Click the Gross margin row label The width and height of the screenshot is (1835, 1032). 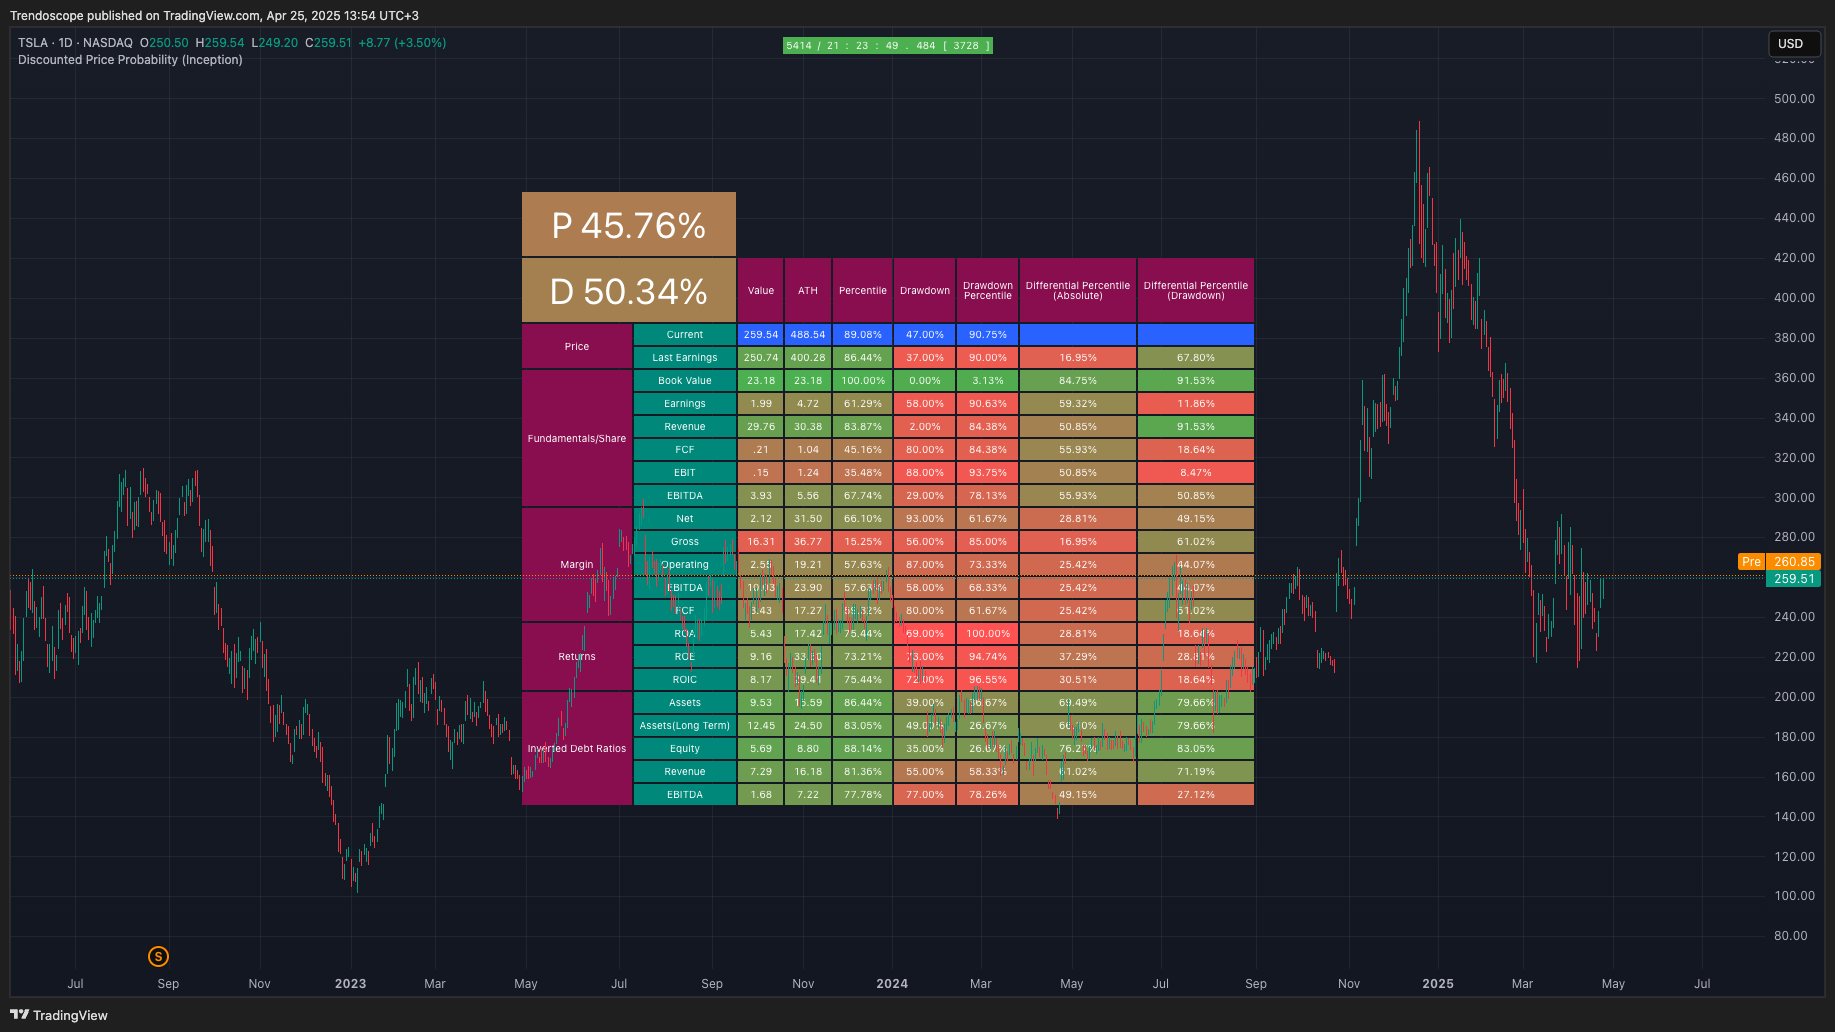tap(685, 542)
